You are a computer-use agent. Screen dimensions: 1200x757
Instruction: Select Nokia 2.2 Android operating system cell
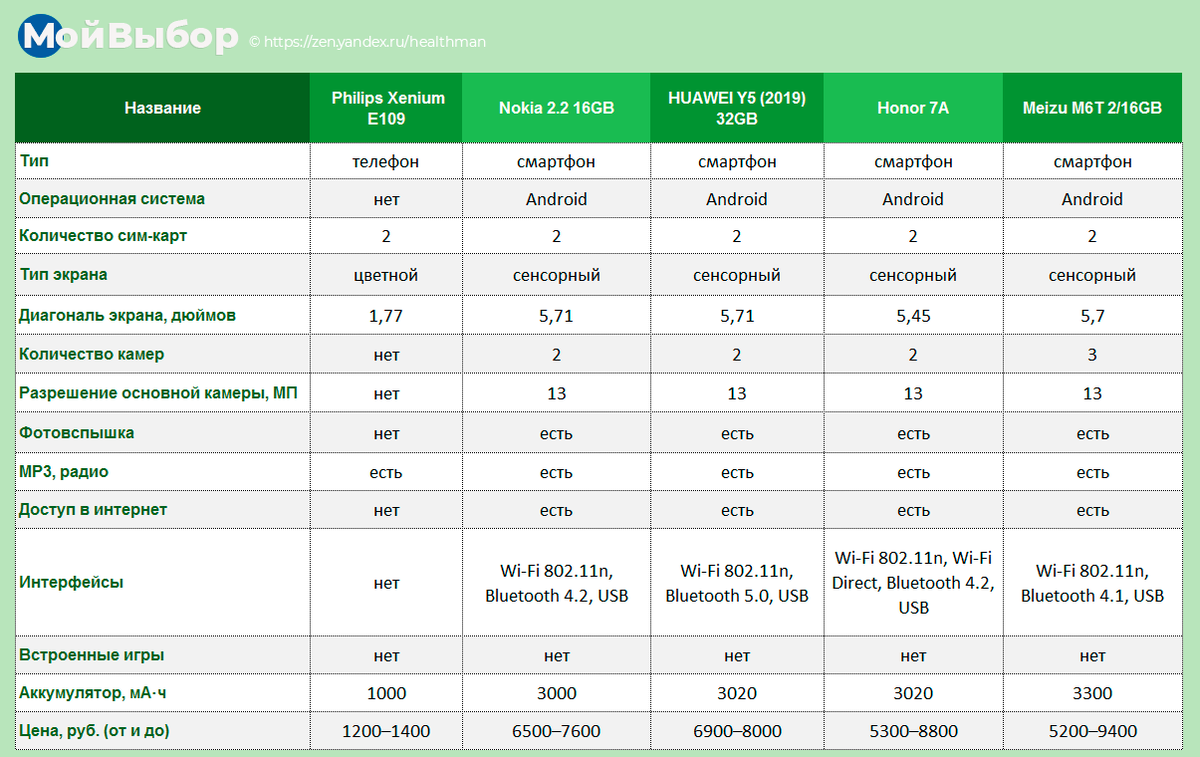(x=556, y=199)
